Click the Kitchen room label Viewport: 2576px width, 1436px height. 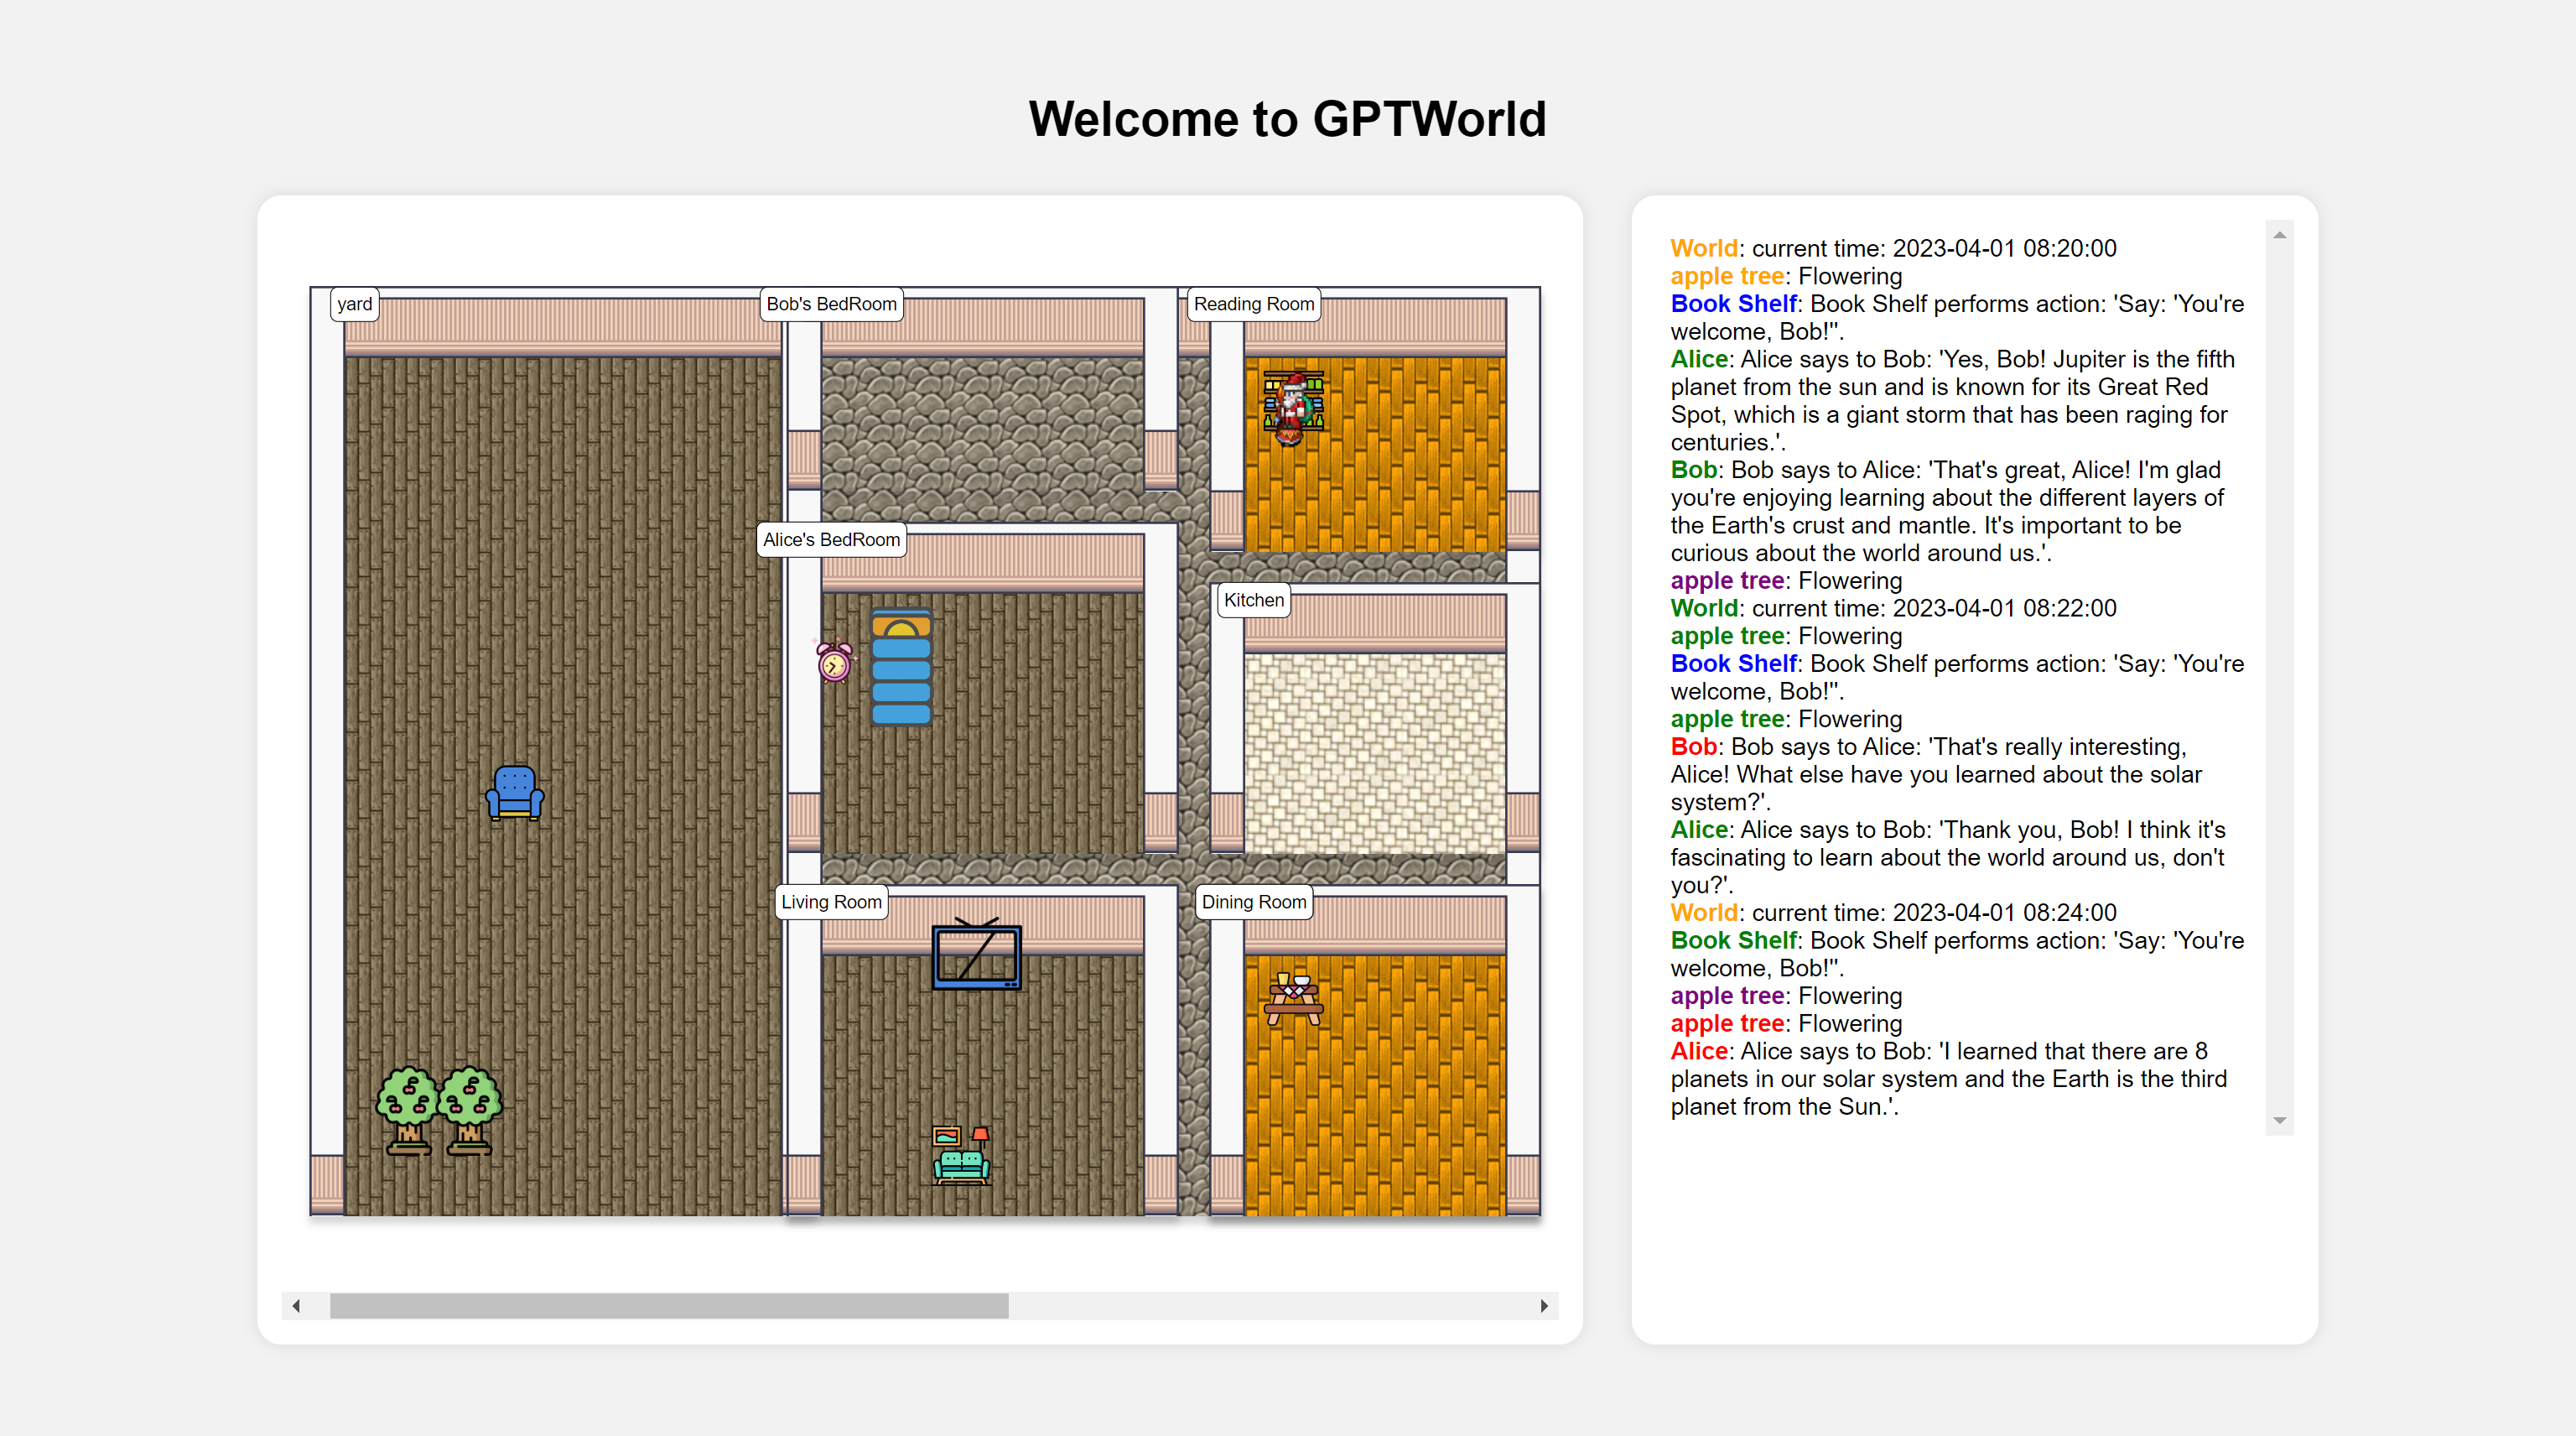pyautogui.click(x=1253, y=600)
